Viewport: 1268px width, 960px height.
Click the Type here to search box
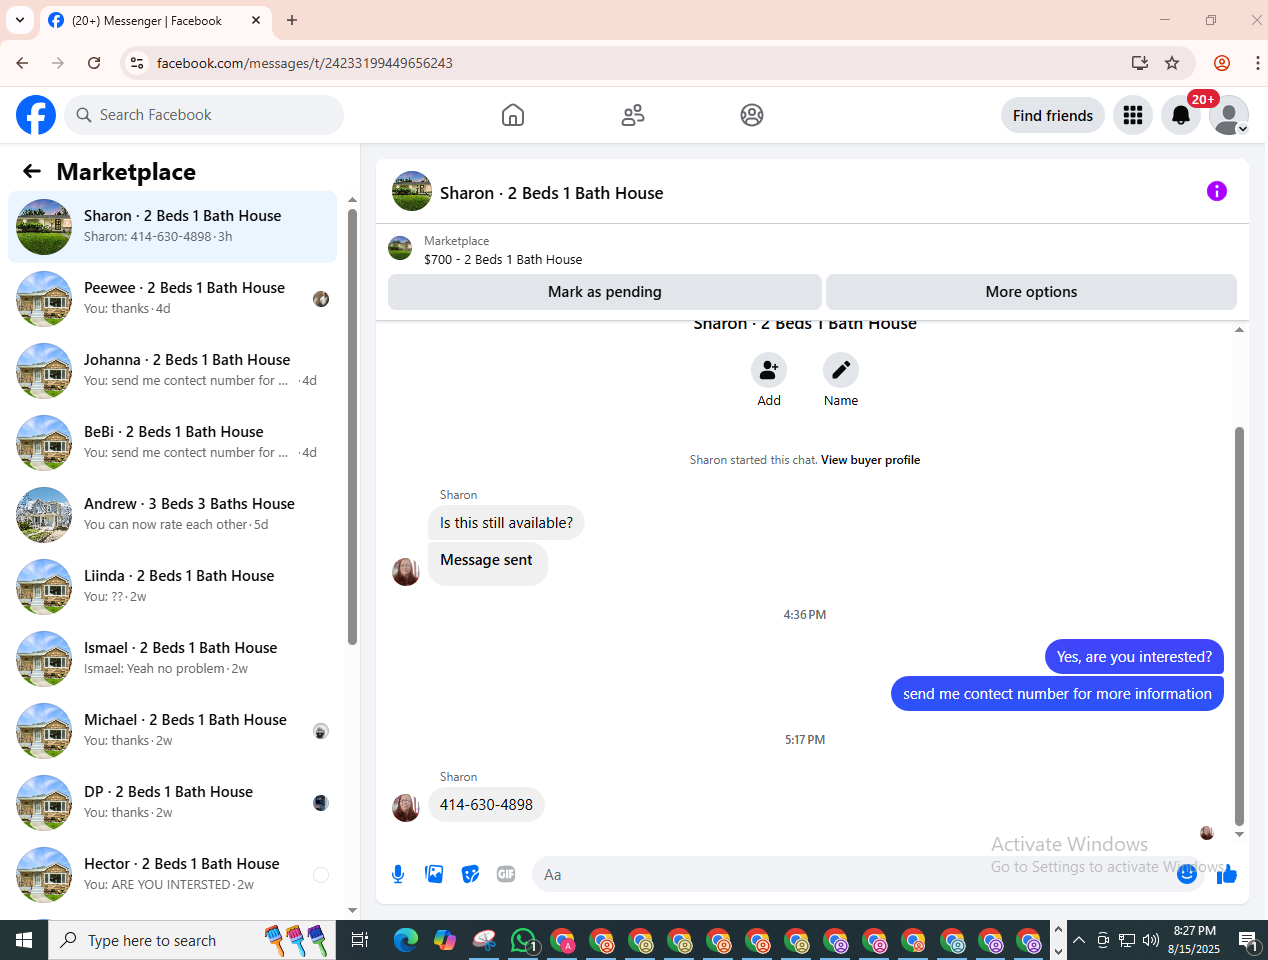pos(192,940)
